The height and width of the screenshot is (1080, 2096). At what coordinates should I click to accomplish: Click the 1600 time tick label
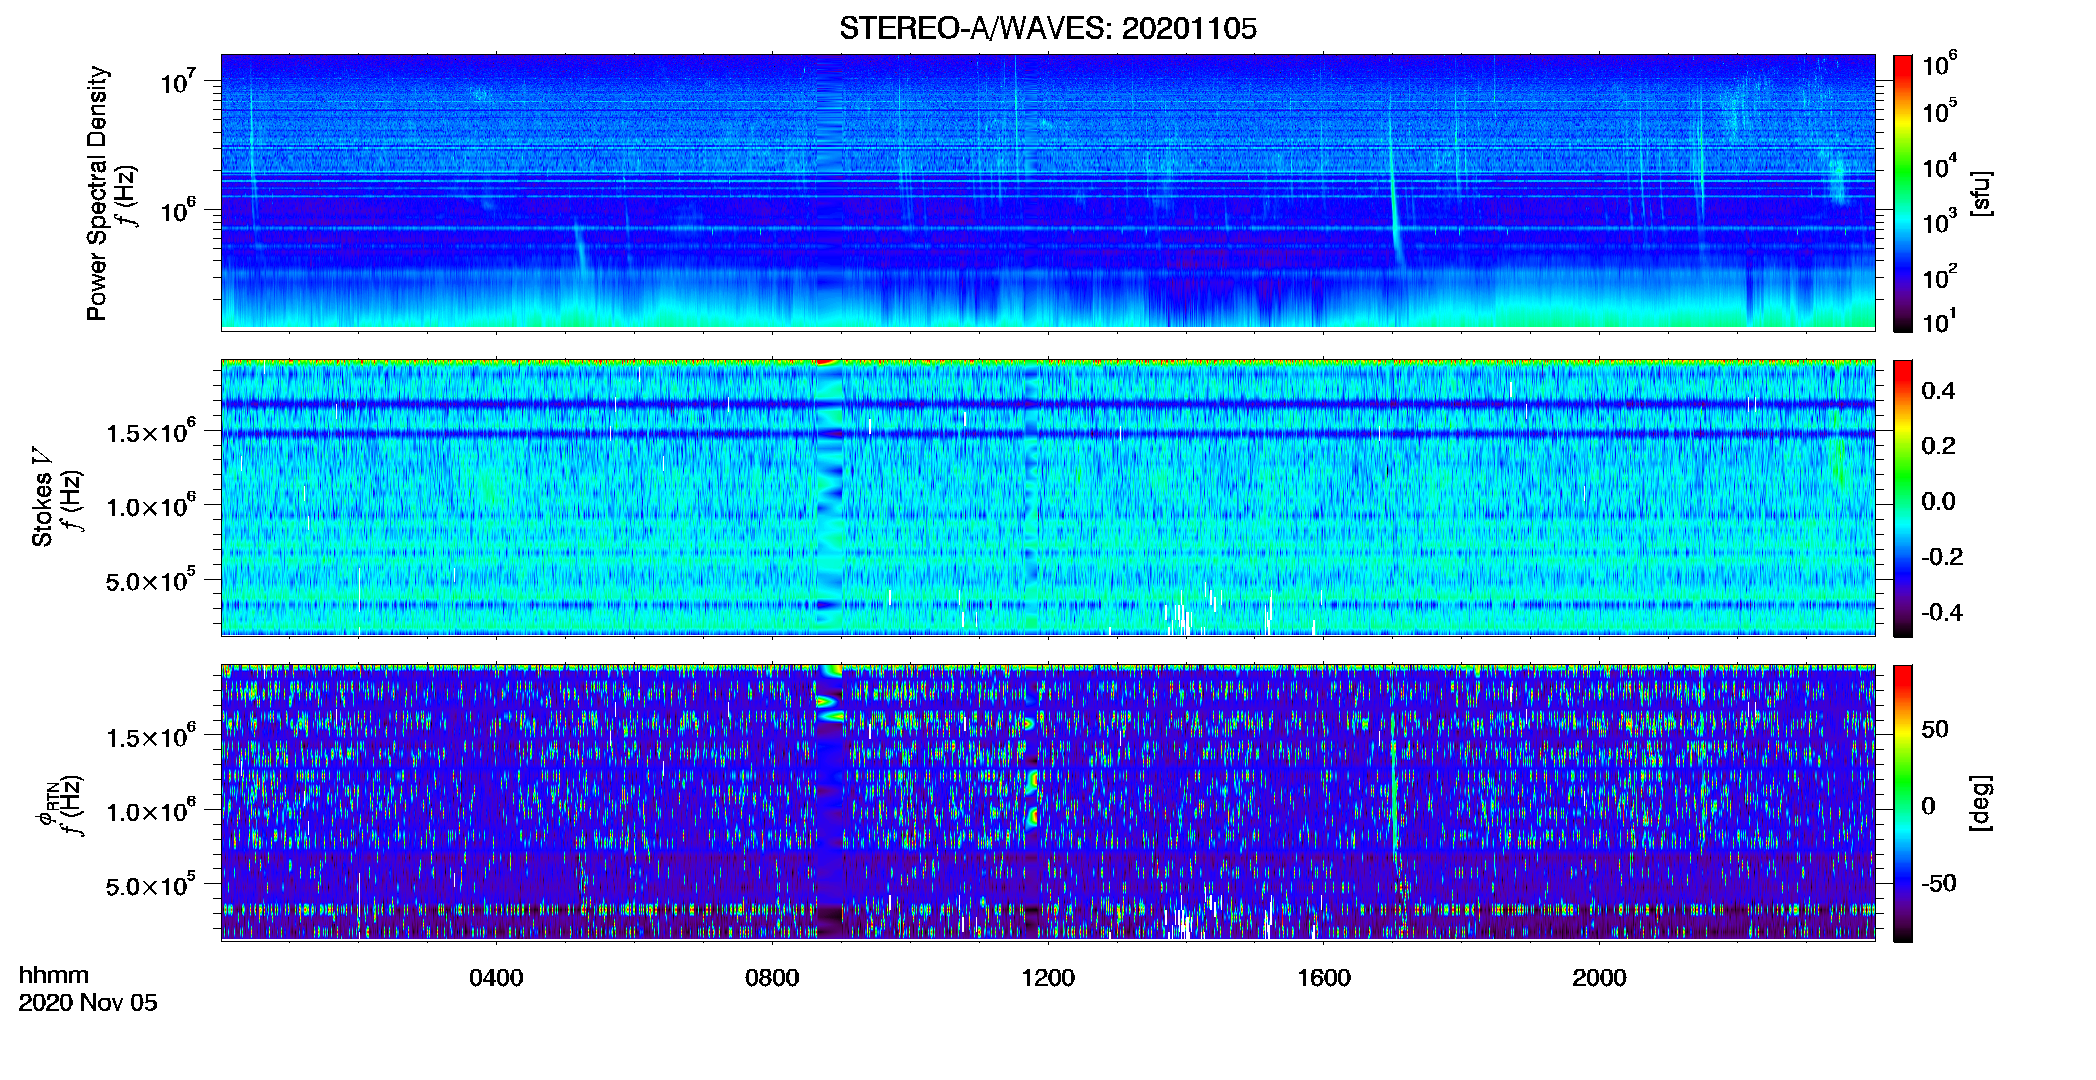point(1324,978)
